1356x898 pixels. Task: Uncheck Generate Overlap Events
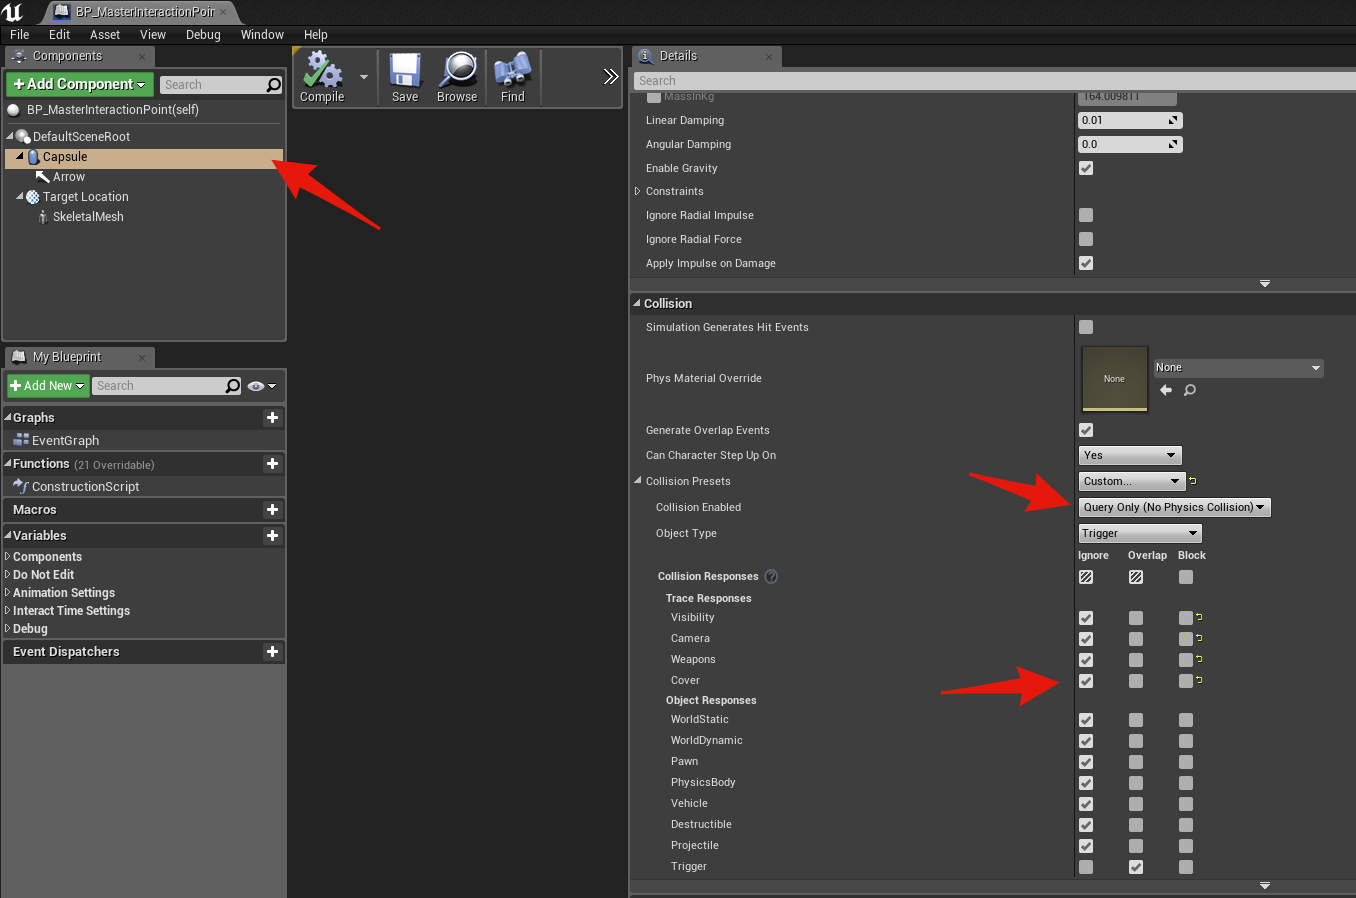(1086, 430)
